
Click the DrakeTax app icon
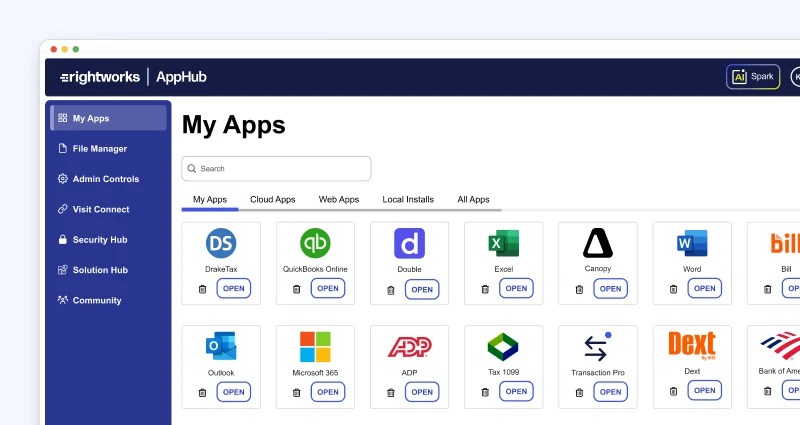pos(221,243)
